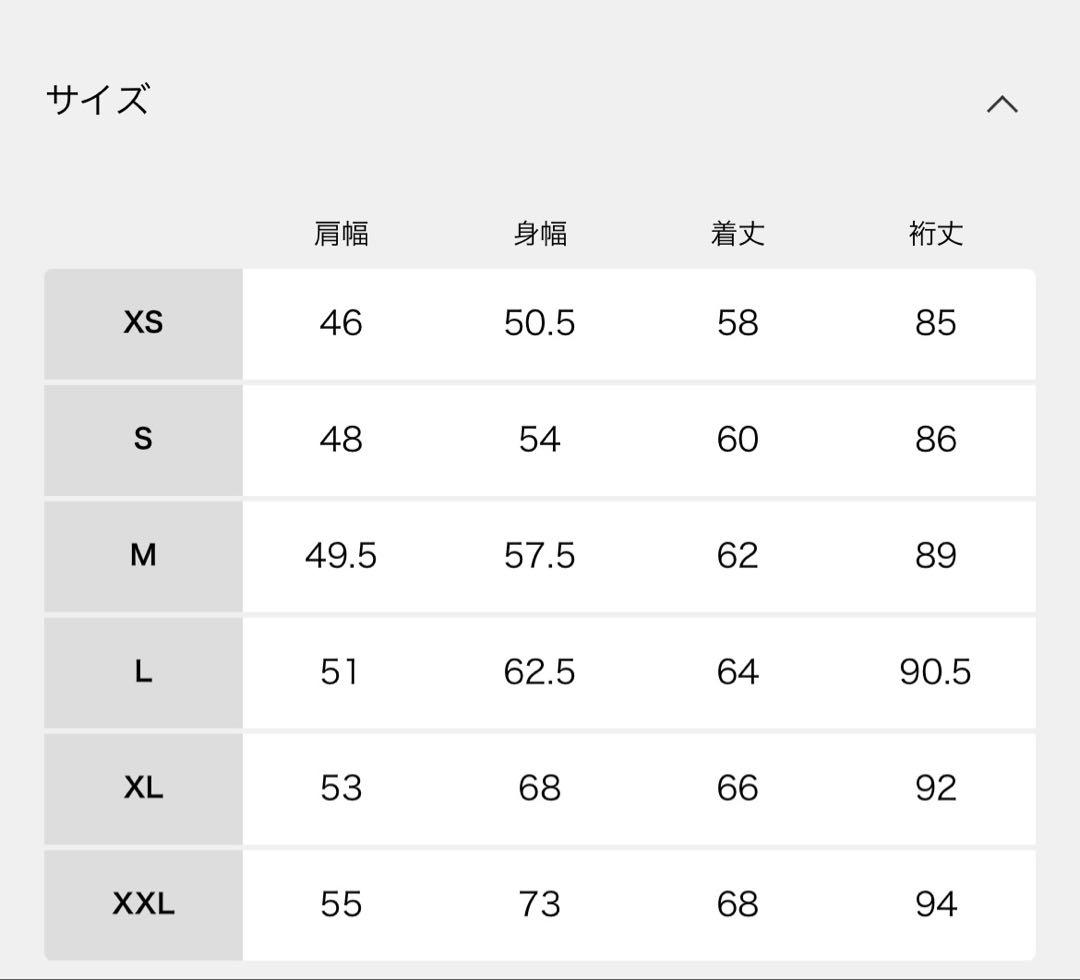
Task: Collapse the サイズ section chevron
Action: 1002,104
